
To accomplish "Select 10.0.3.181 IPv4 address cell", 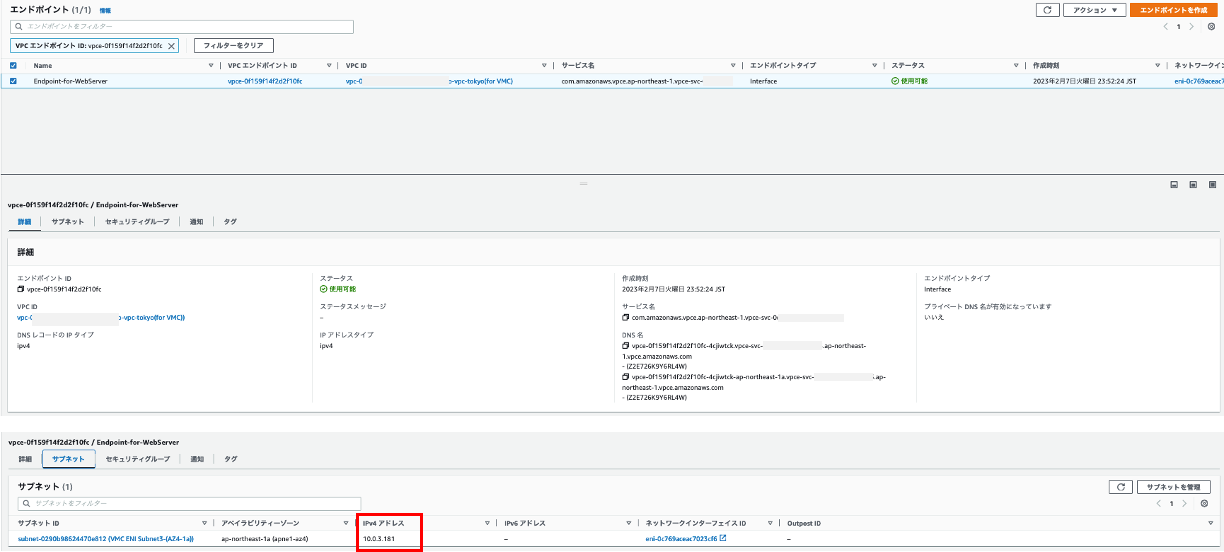I will [x=378, y=539].
